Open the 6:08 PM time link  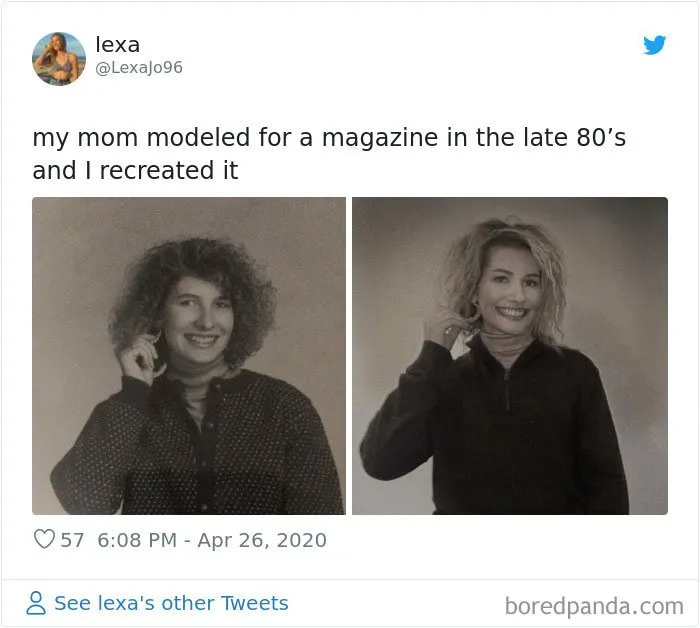coord(137,540)
